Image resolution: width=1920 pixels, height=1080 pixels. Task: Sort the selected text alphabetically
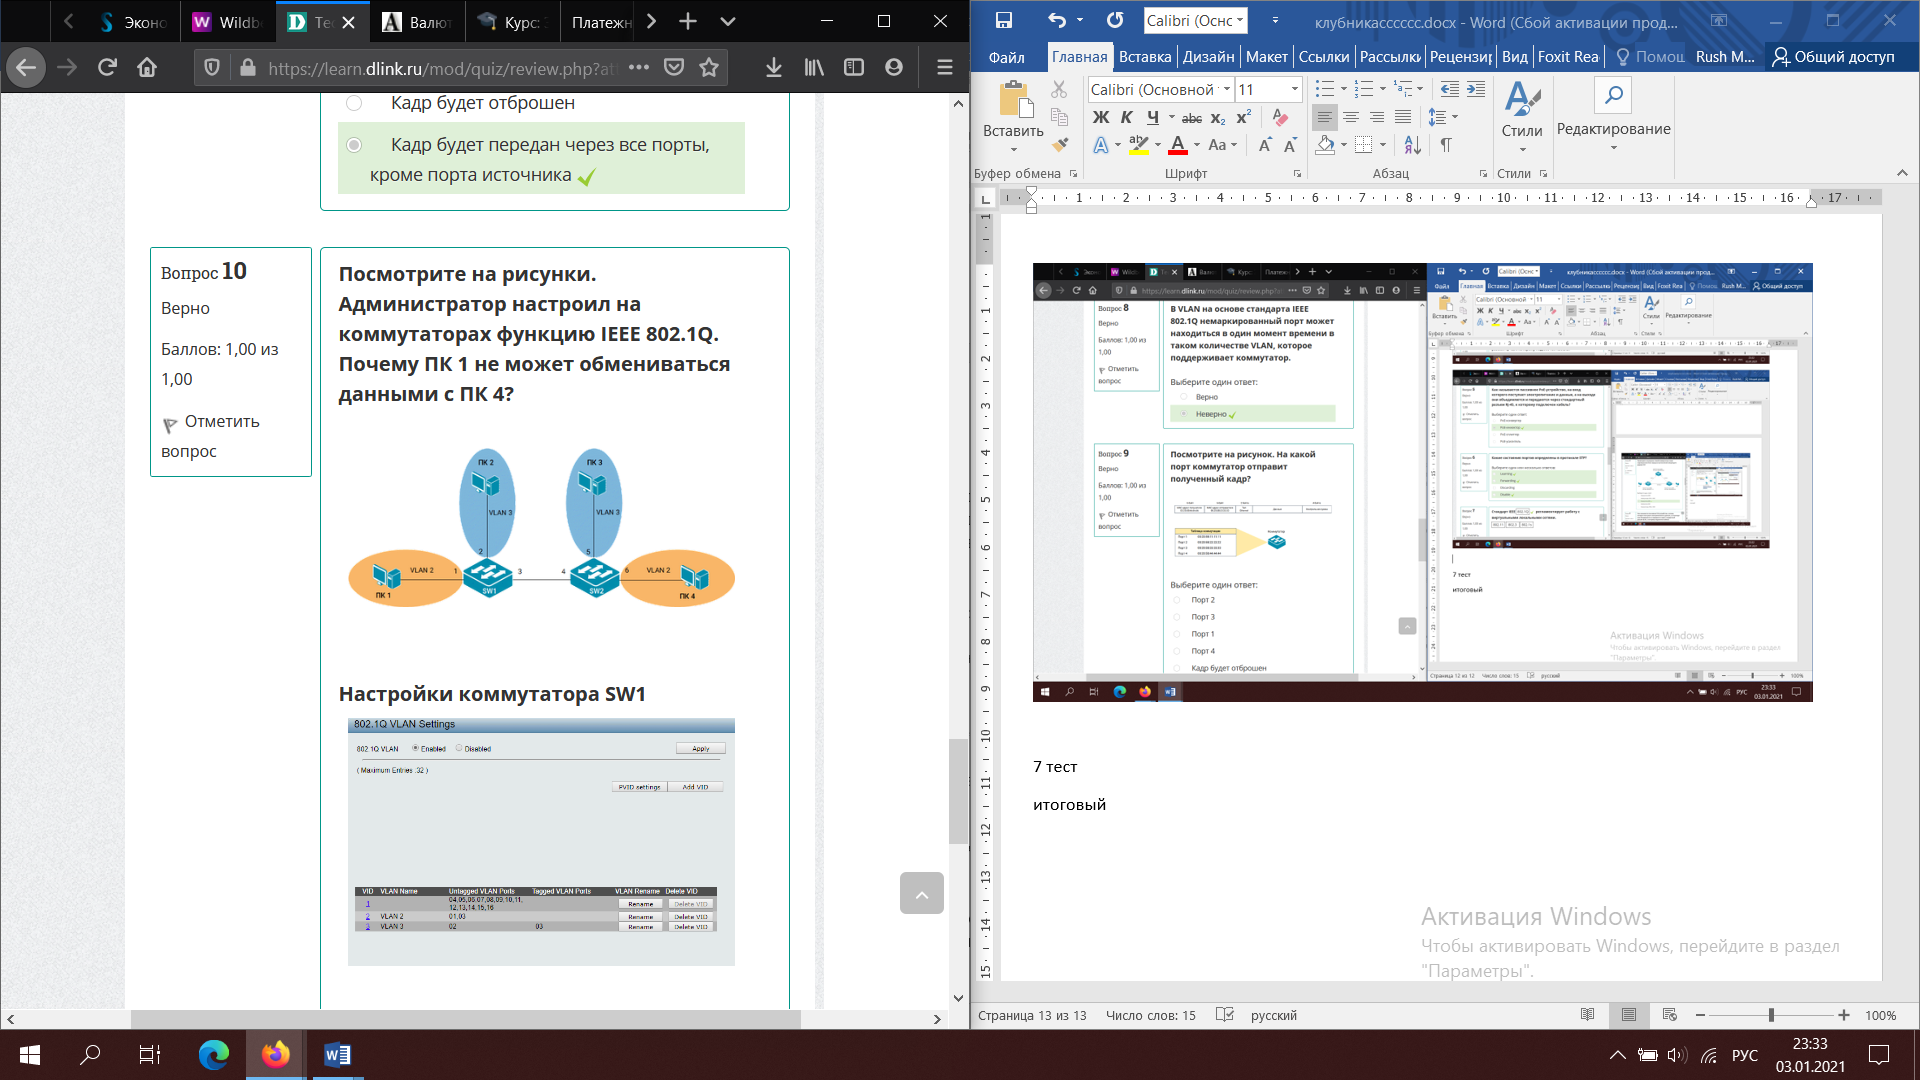point(1412,145)
